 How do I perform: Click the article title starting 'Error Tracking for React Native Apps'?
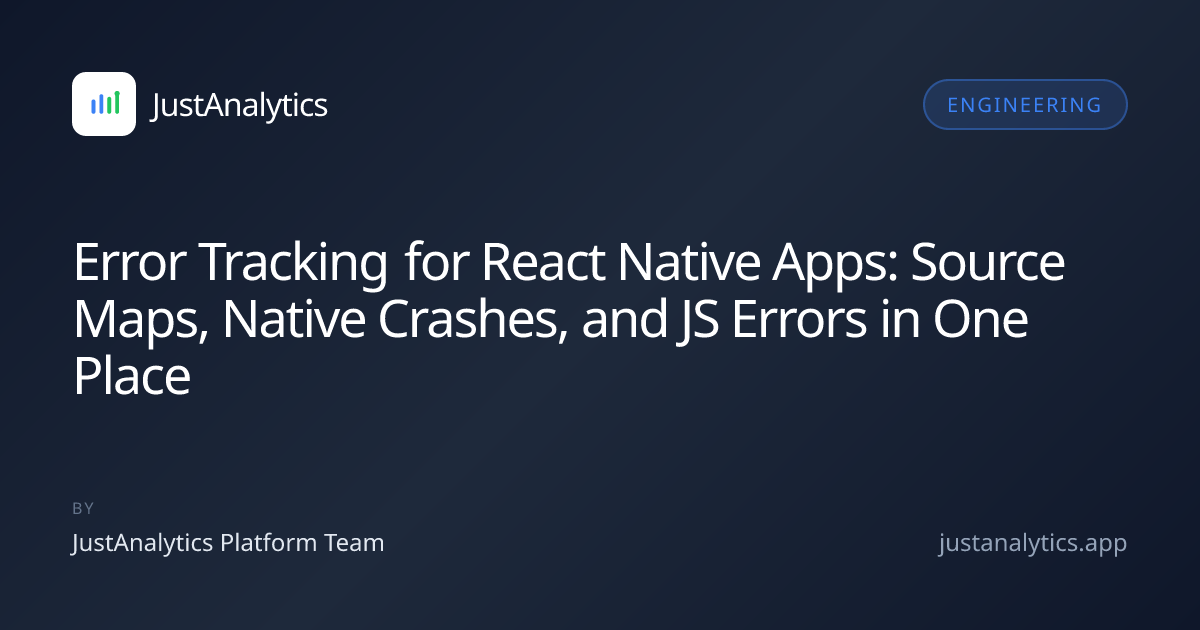570,320
